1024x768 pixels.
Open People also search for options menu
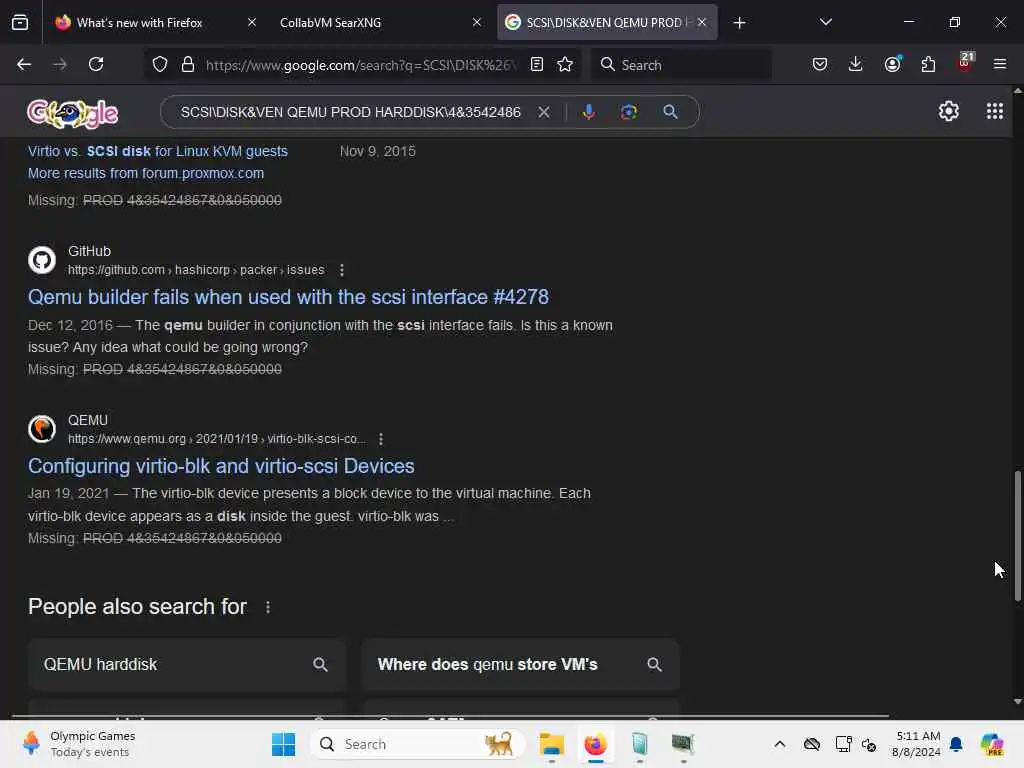point(268,607)
